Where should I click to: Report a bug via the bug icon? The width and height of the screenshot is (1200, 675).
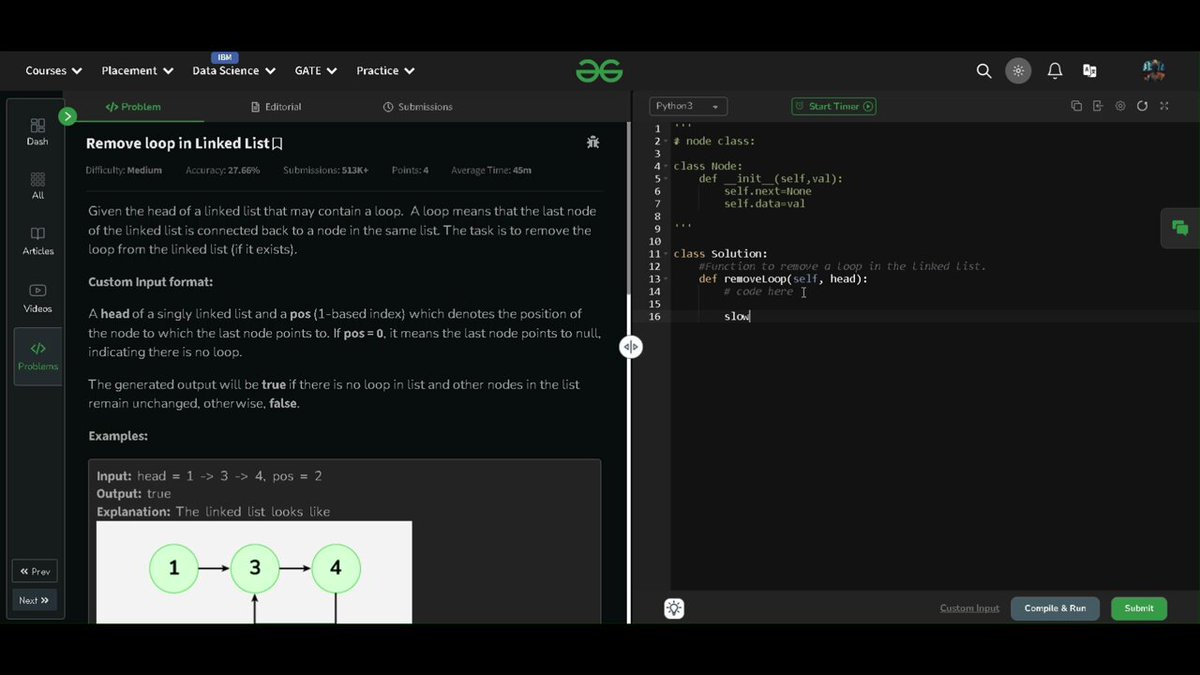593,142
